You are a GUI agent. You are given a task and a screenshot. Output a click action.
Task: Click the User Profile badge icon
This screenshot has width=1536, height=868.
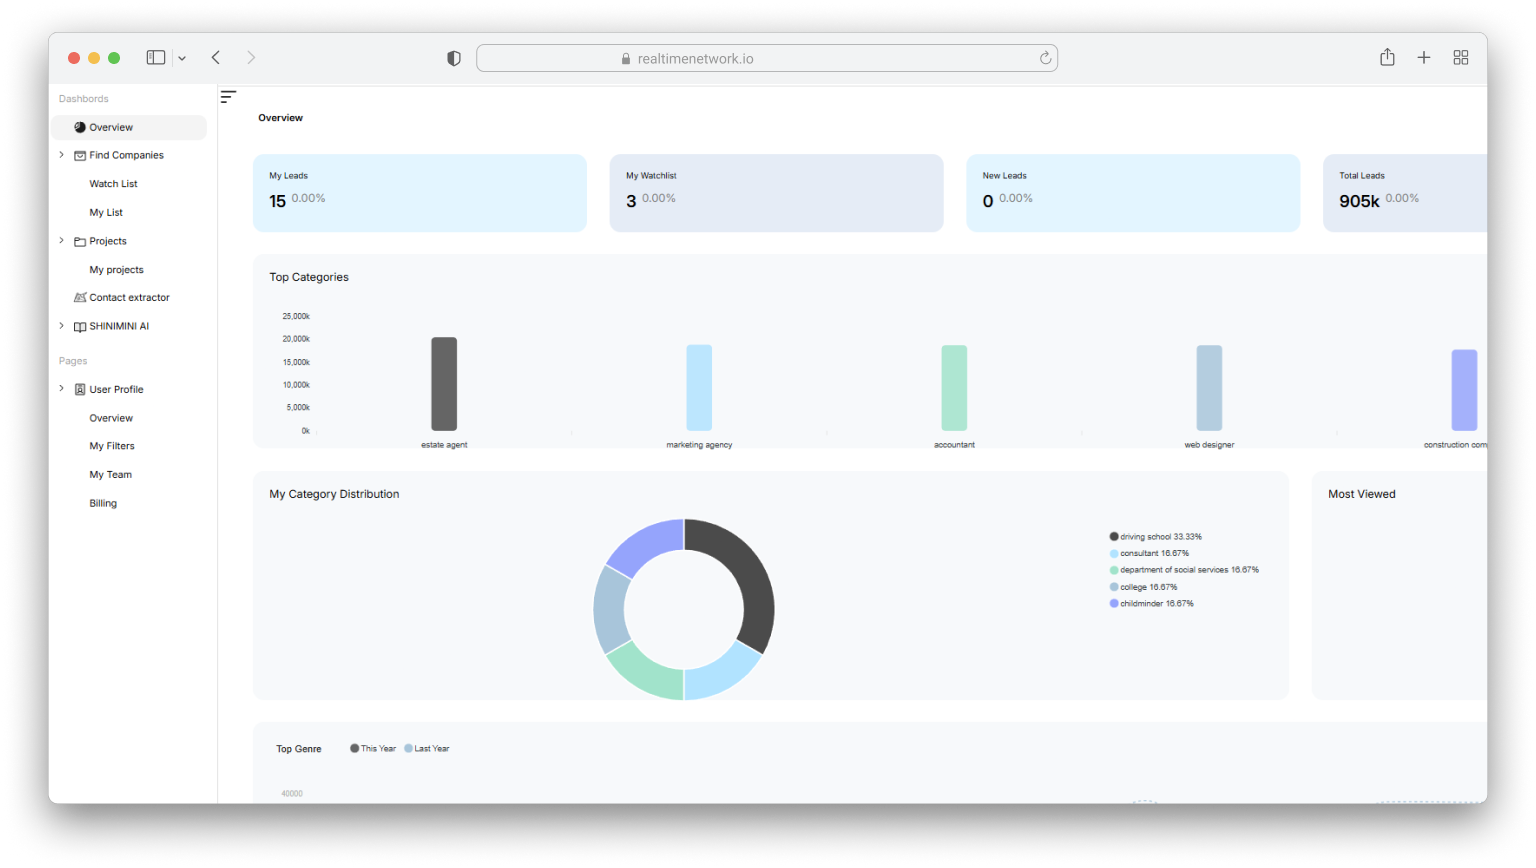click(80, 390)
